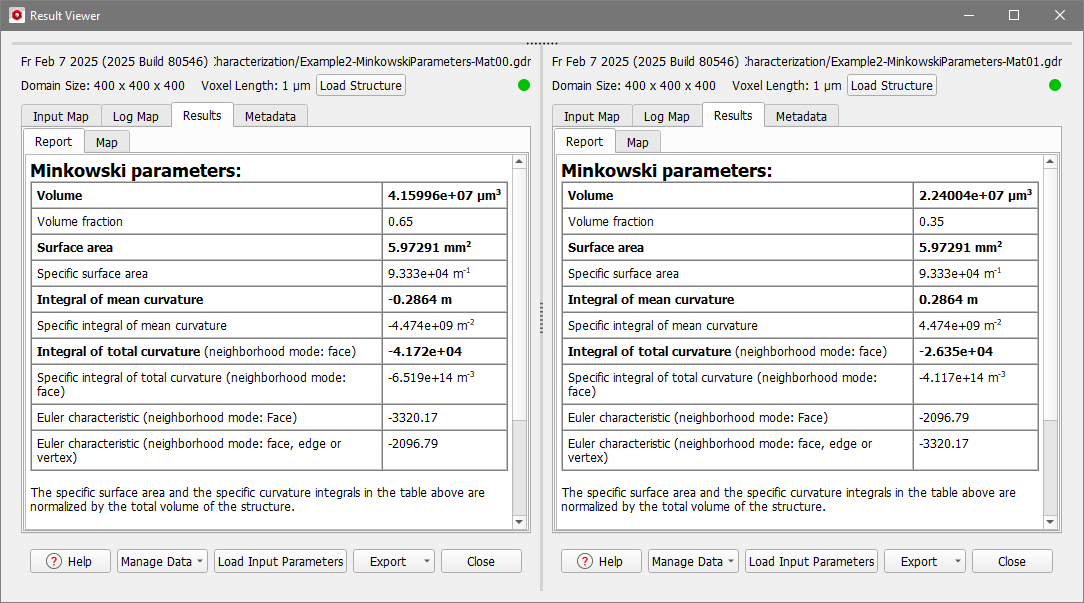Click left Minkowski parameters heading
This screenshot has height=603, width=1084.
point(136,170)
